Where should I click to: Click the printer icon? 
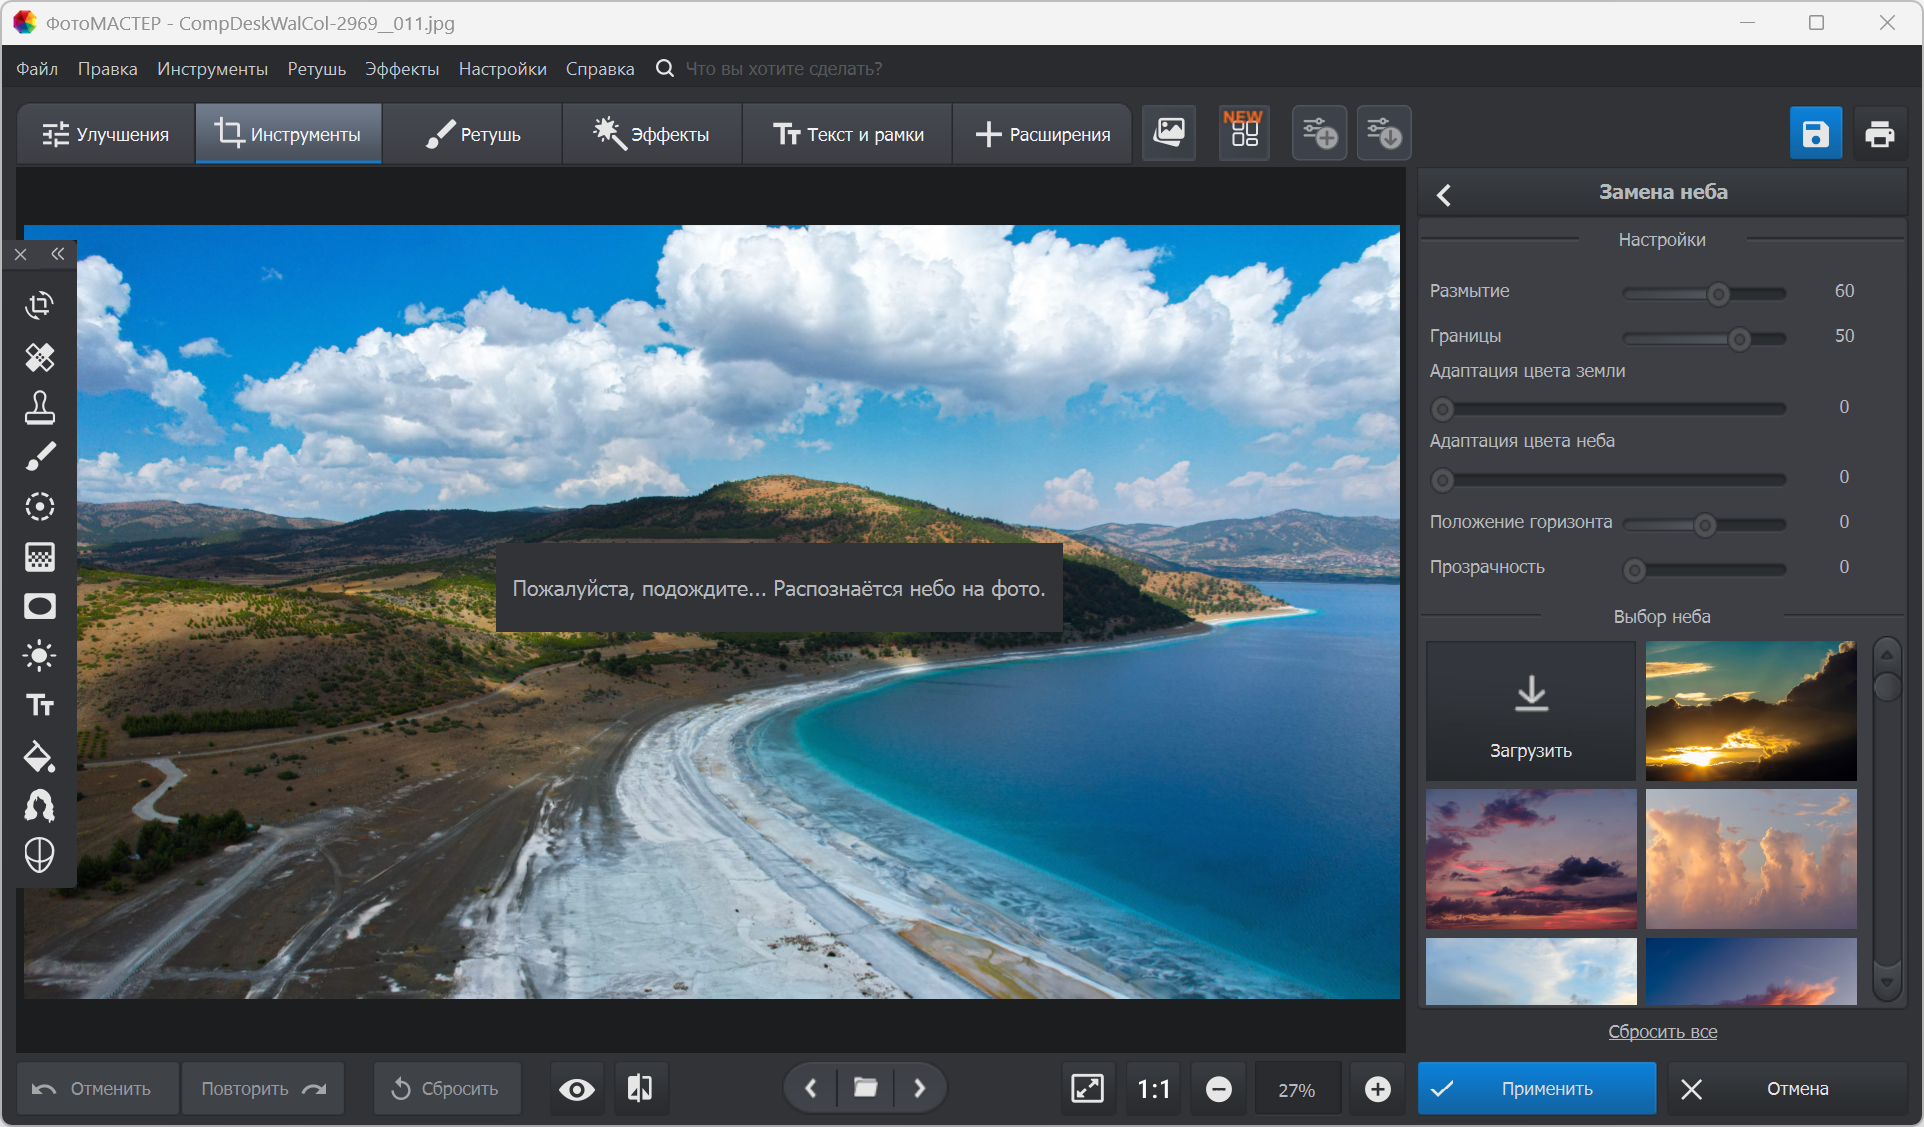pos(1879,134)
